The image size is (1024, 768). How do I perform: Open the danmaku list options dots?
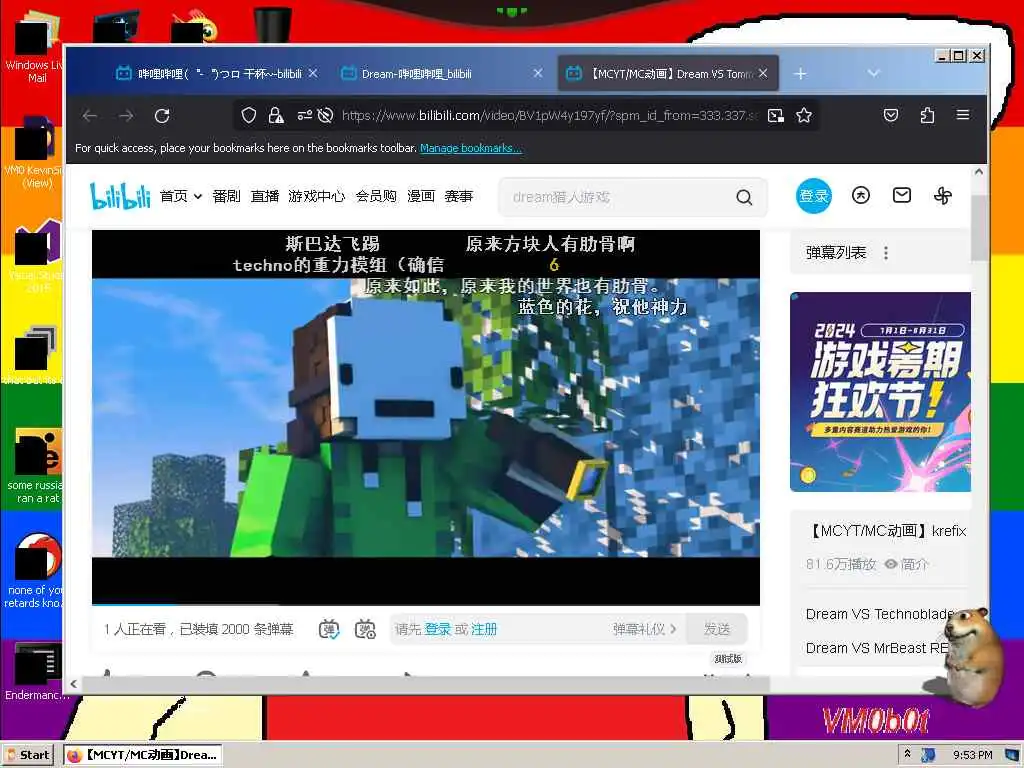(x=886, y=253)
